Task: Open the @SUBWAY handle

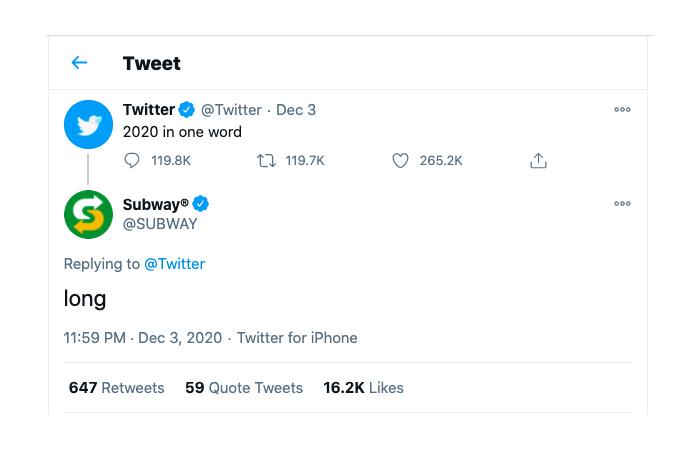Action: coord(160,224)
